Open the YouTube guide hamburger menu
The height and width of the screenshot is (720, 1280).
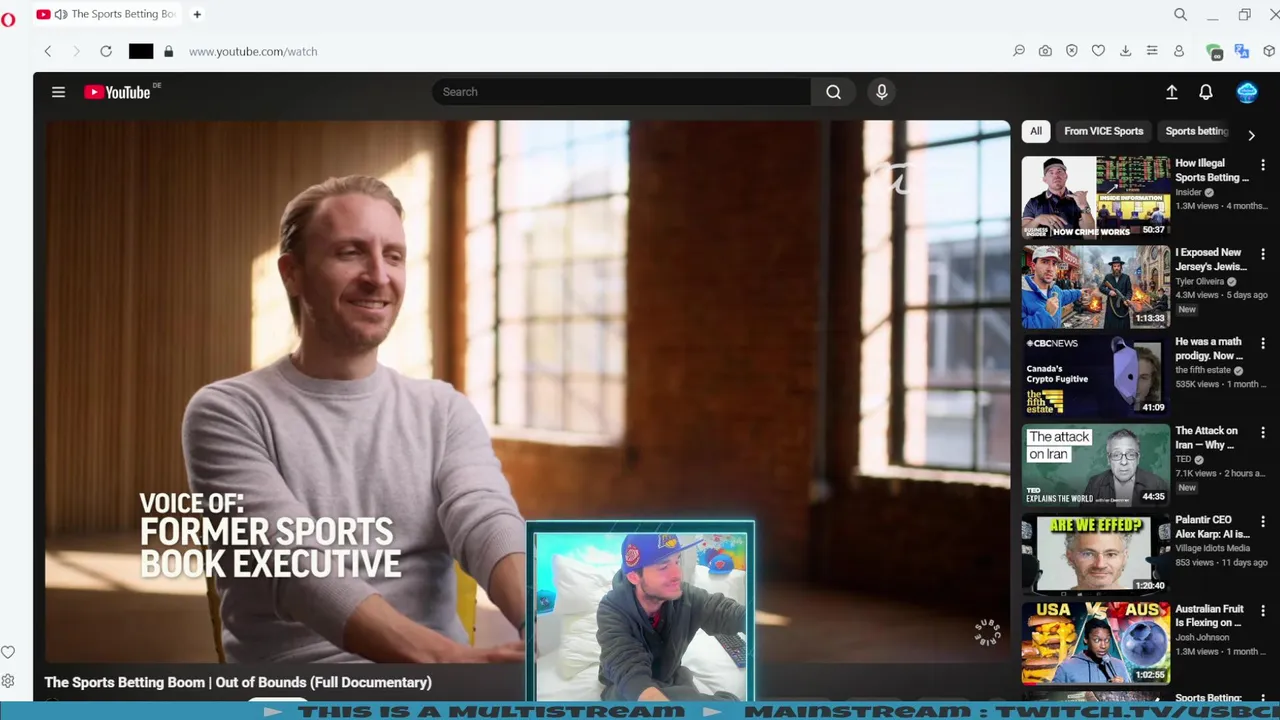pos(58,92)
